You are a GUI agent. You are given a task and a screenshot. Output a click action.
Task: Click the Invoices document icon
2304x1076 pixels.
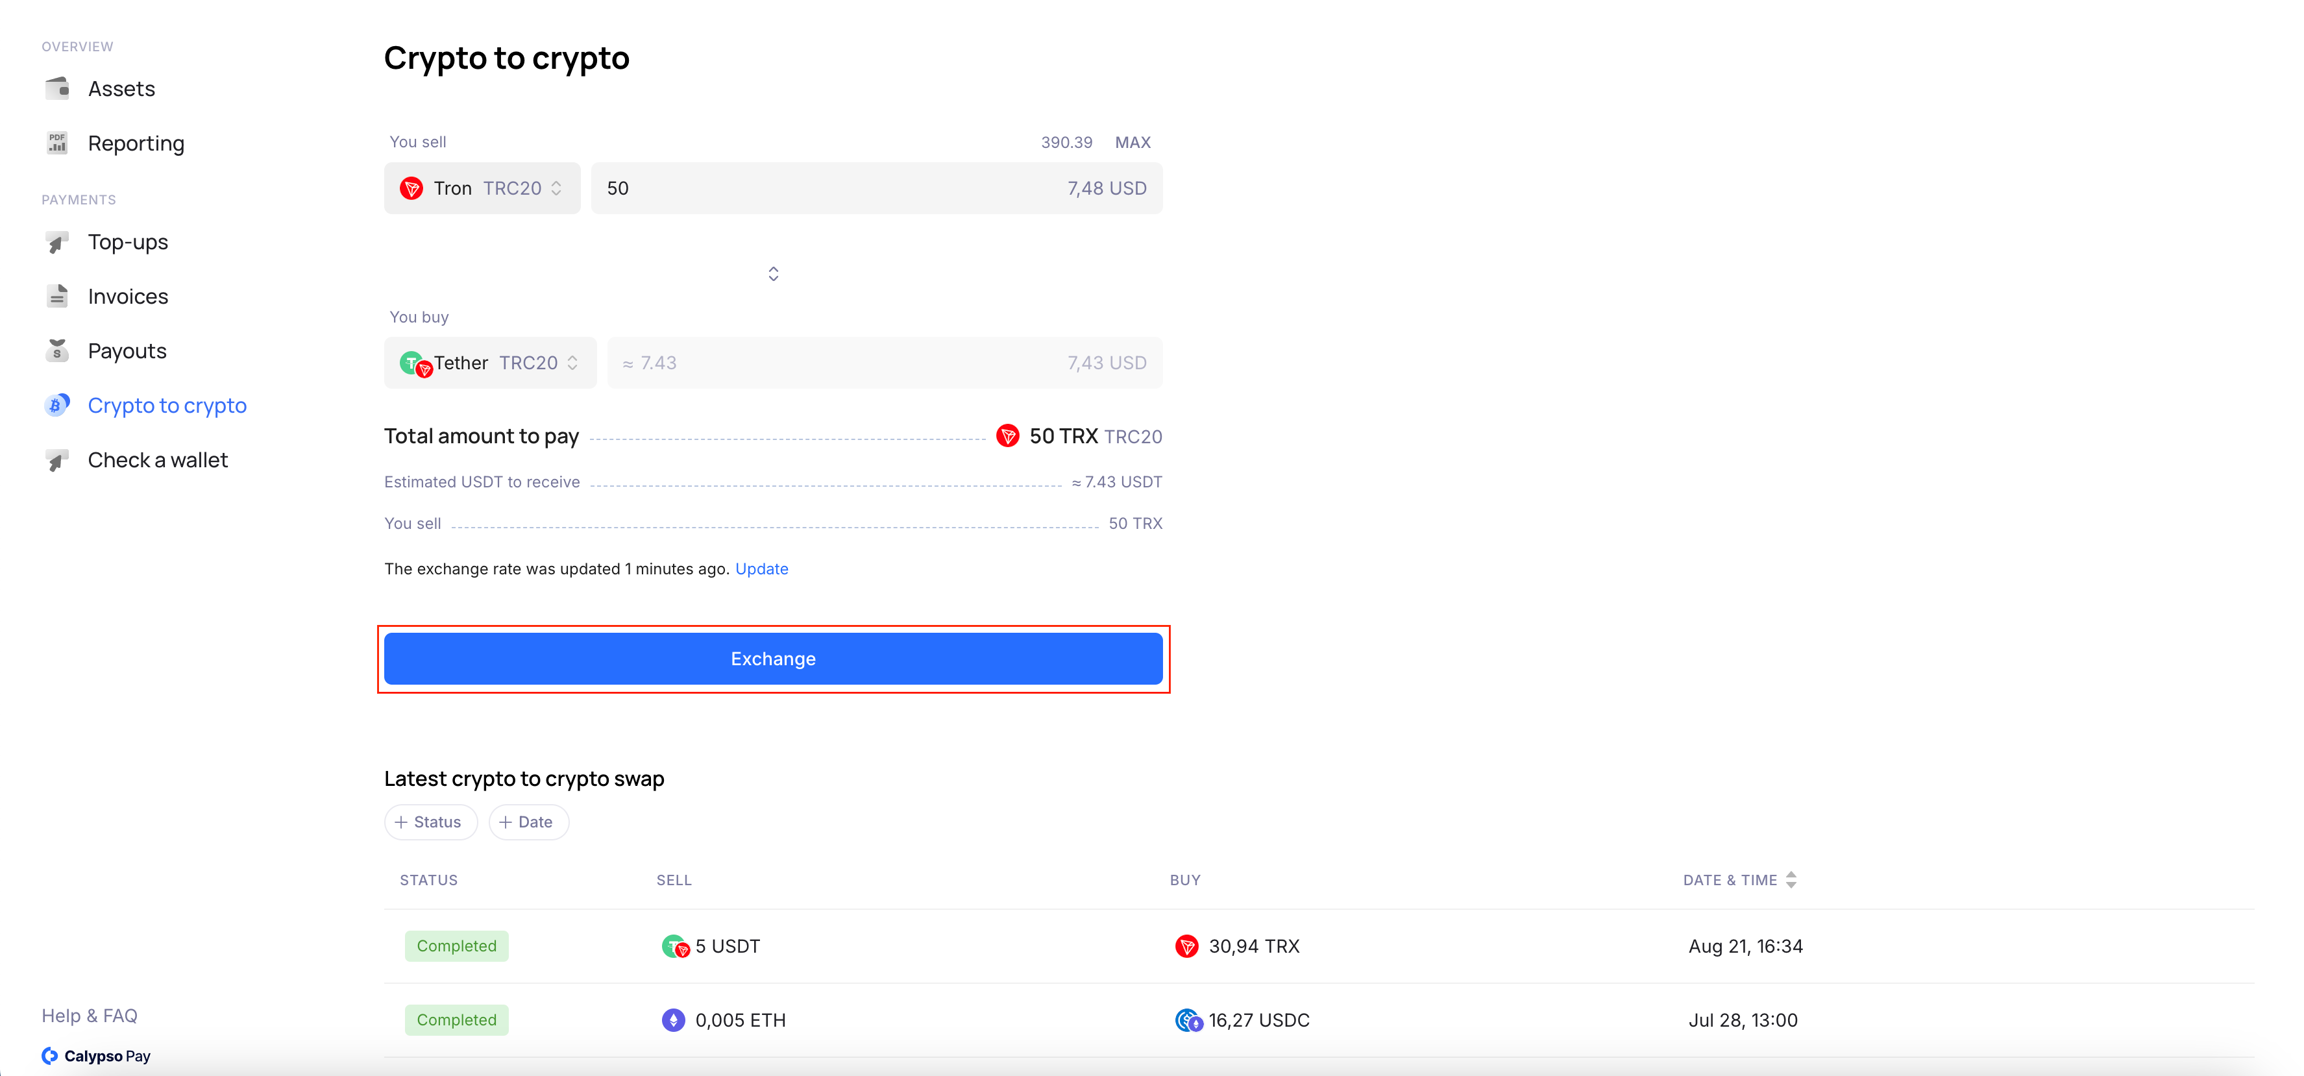[x=57, y=296]
